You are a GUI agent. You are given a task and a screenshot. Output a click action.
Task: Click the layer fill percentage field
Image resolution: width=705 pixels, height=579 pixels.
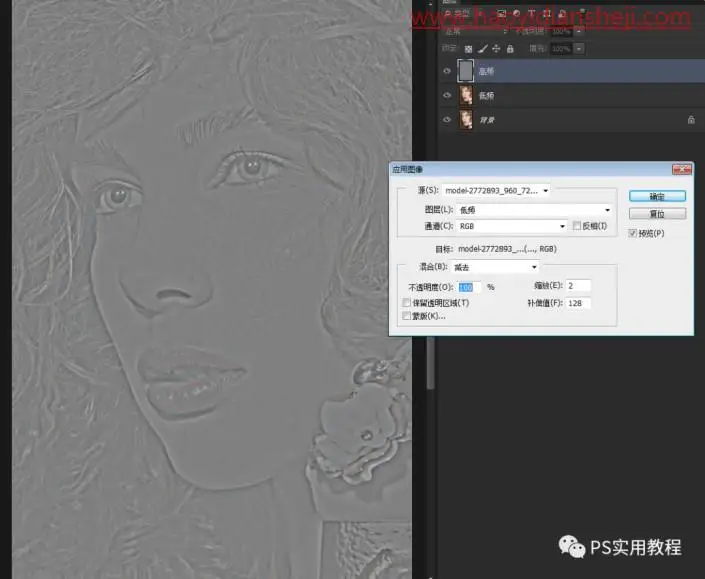pyautogui.click(x=562, y=49)
